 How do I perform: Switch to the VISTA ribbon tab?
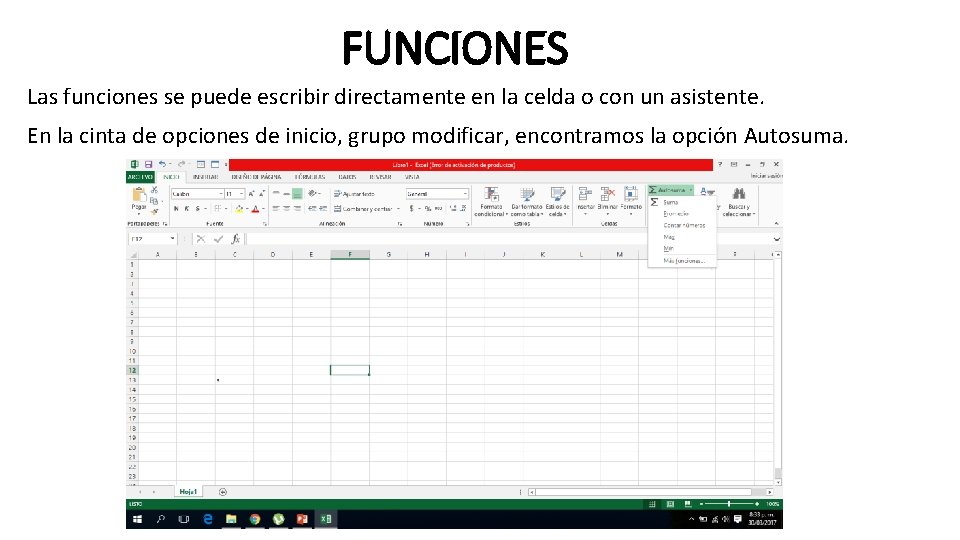412,177
